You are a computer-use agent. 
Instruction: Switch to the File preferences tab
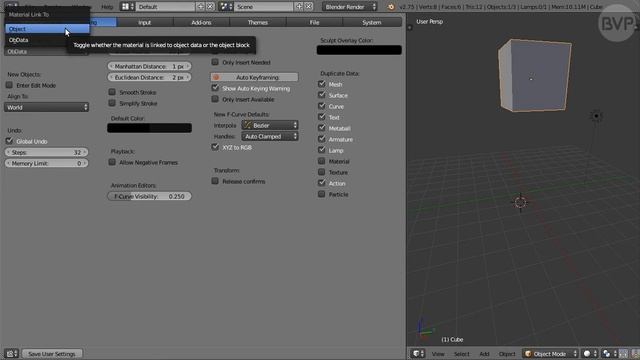[314, 22]
